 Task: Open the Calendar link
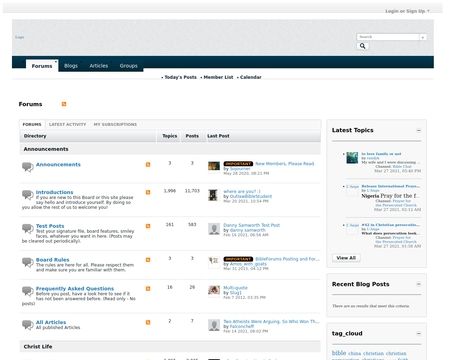point(251,77)
